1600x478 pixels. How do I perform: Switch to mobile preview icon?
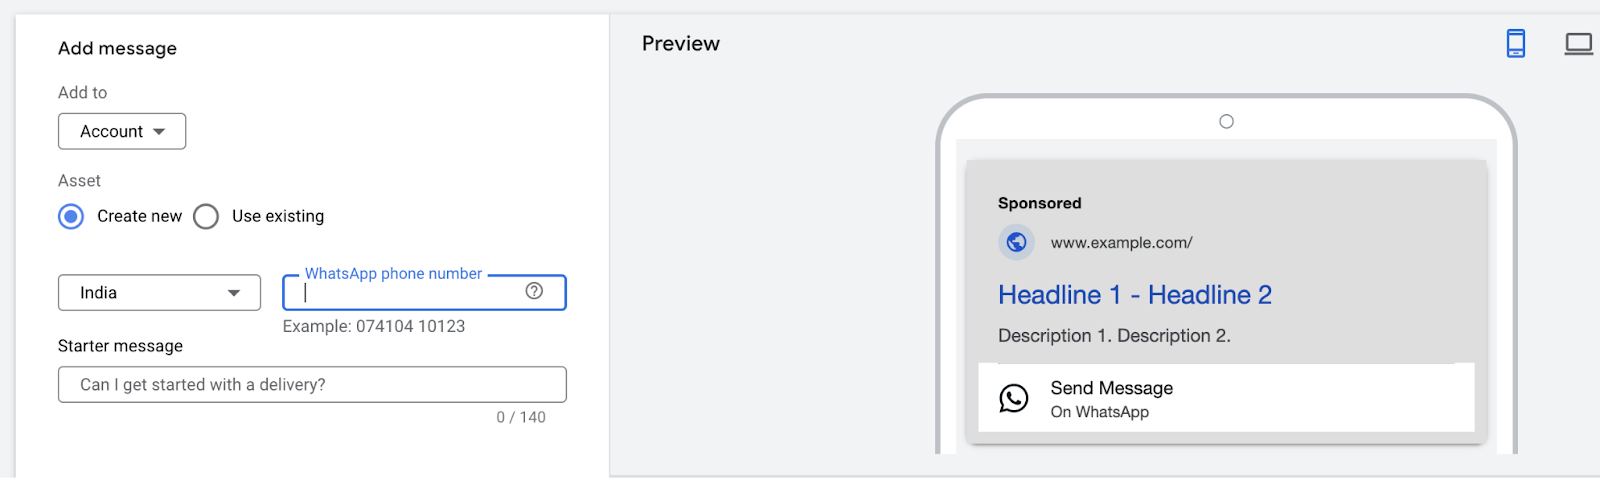click(1516, 43)
